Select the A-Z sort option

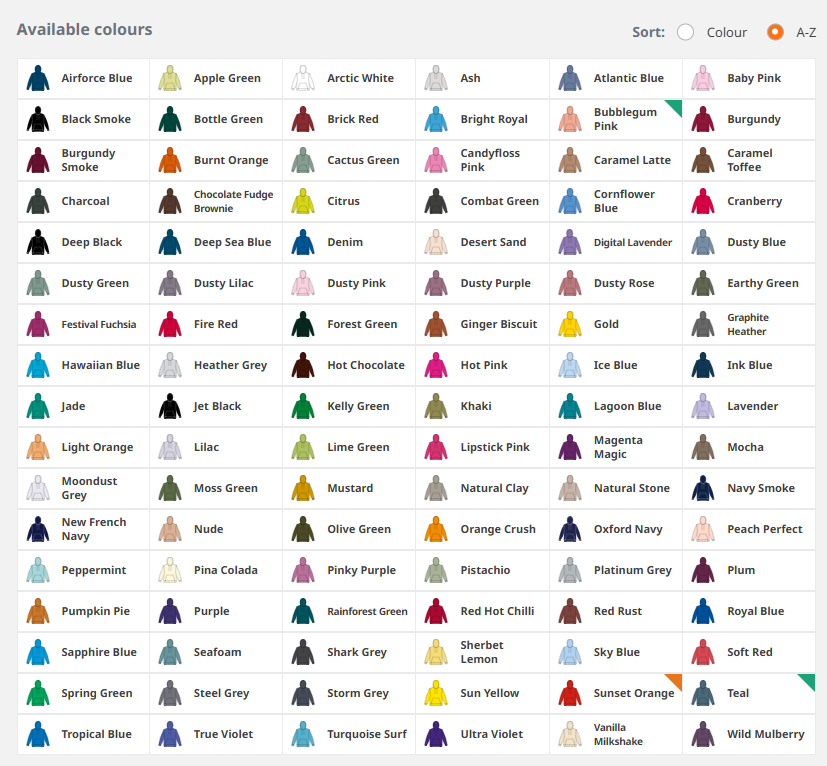pyautogui.click(x=777, y=32)
